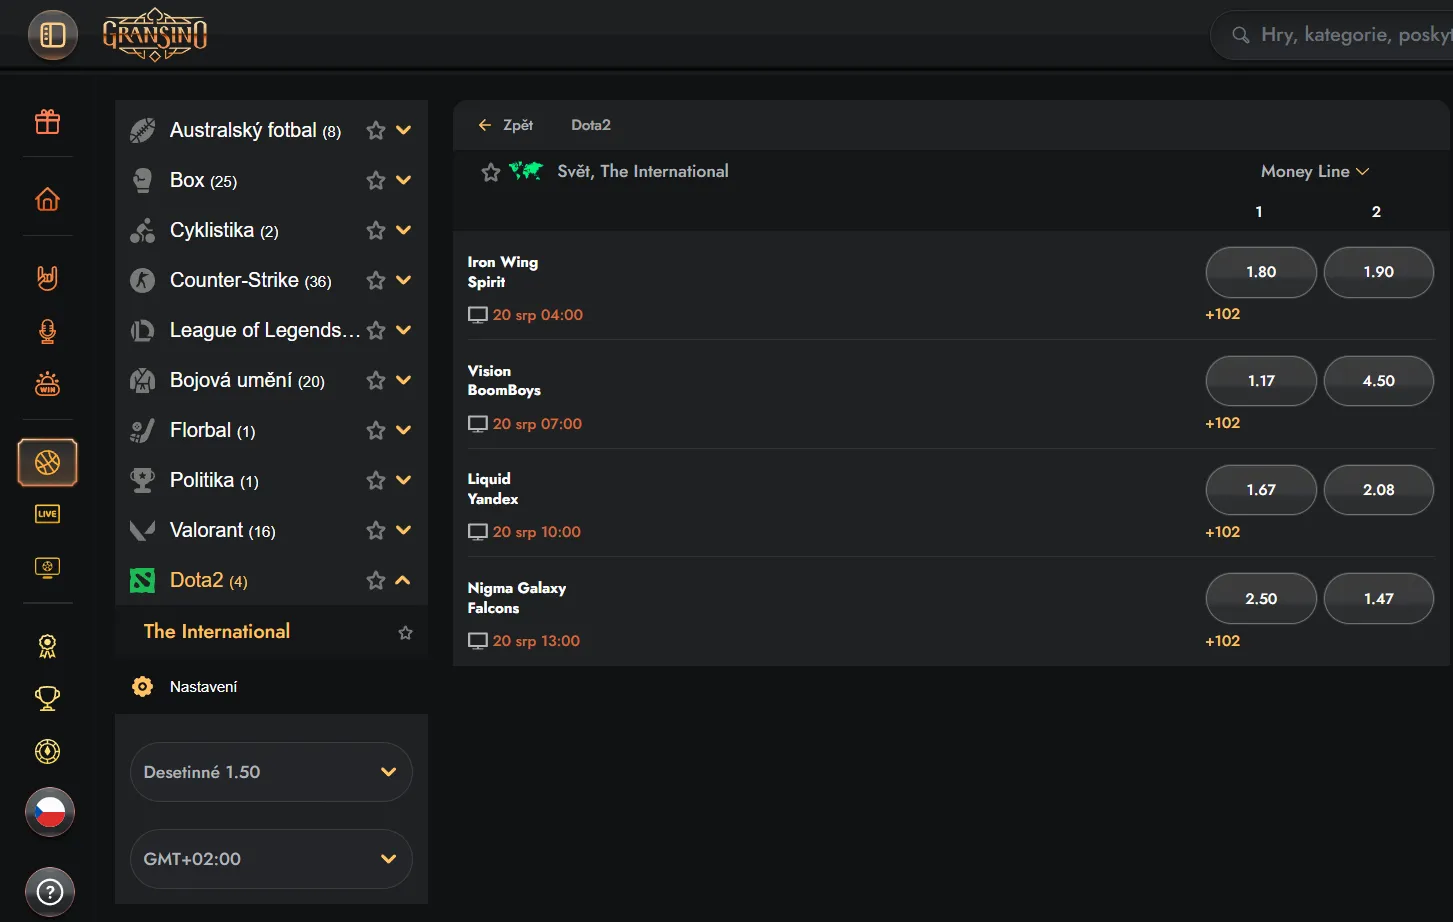This screenshot has width=1453, height=922.
Task: Favorite Svět, The International with header star
Action: (x=491, y=172)
